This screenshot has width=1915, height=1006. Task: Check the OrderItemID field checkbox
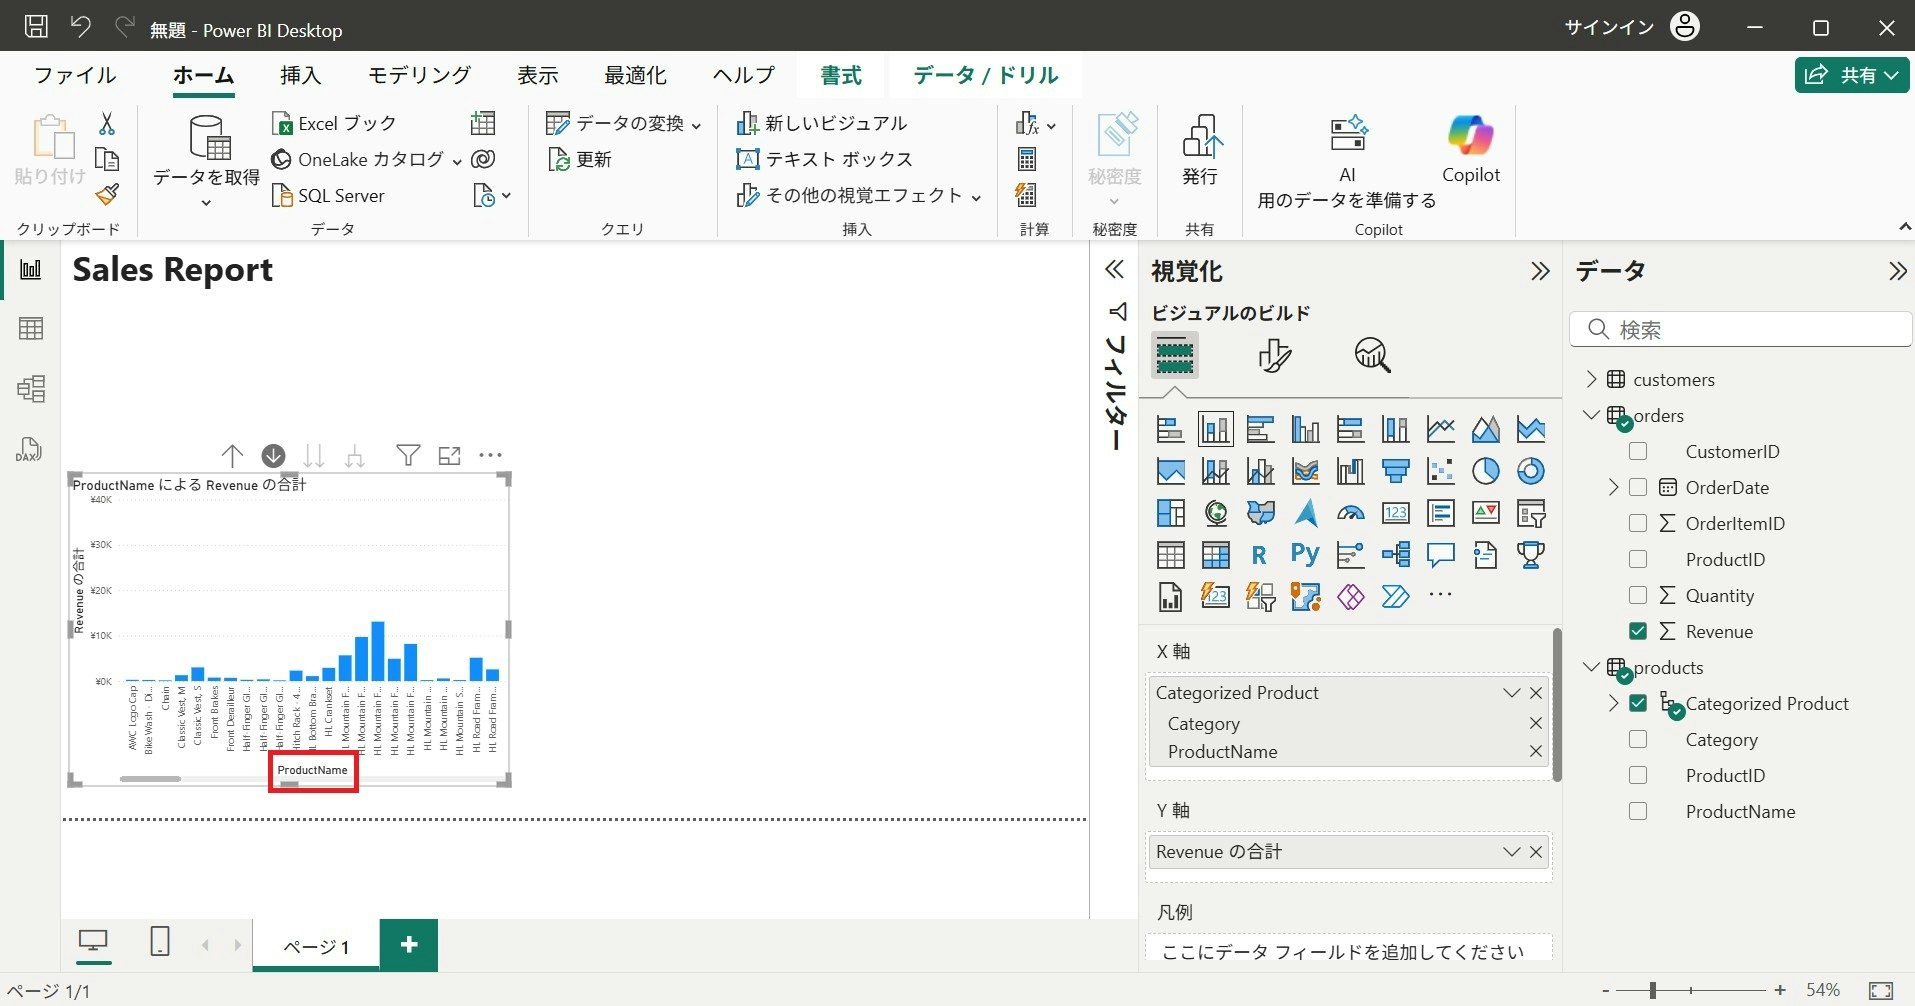click(1638, 523)
